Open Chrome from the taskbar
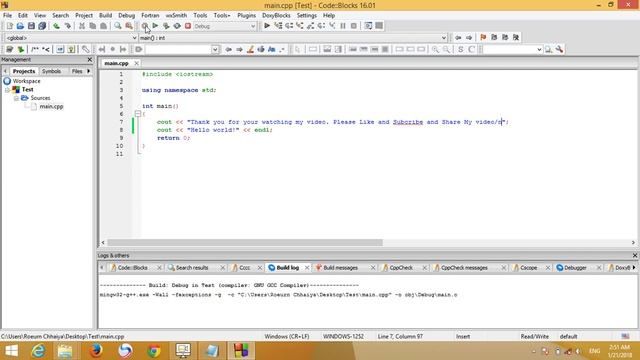This screenshot has height=360, width=640. [x=154, y=351]
